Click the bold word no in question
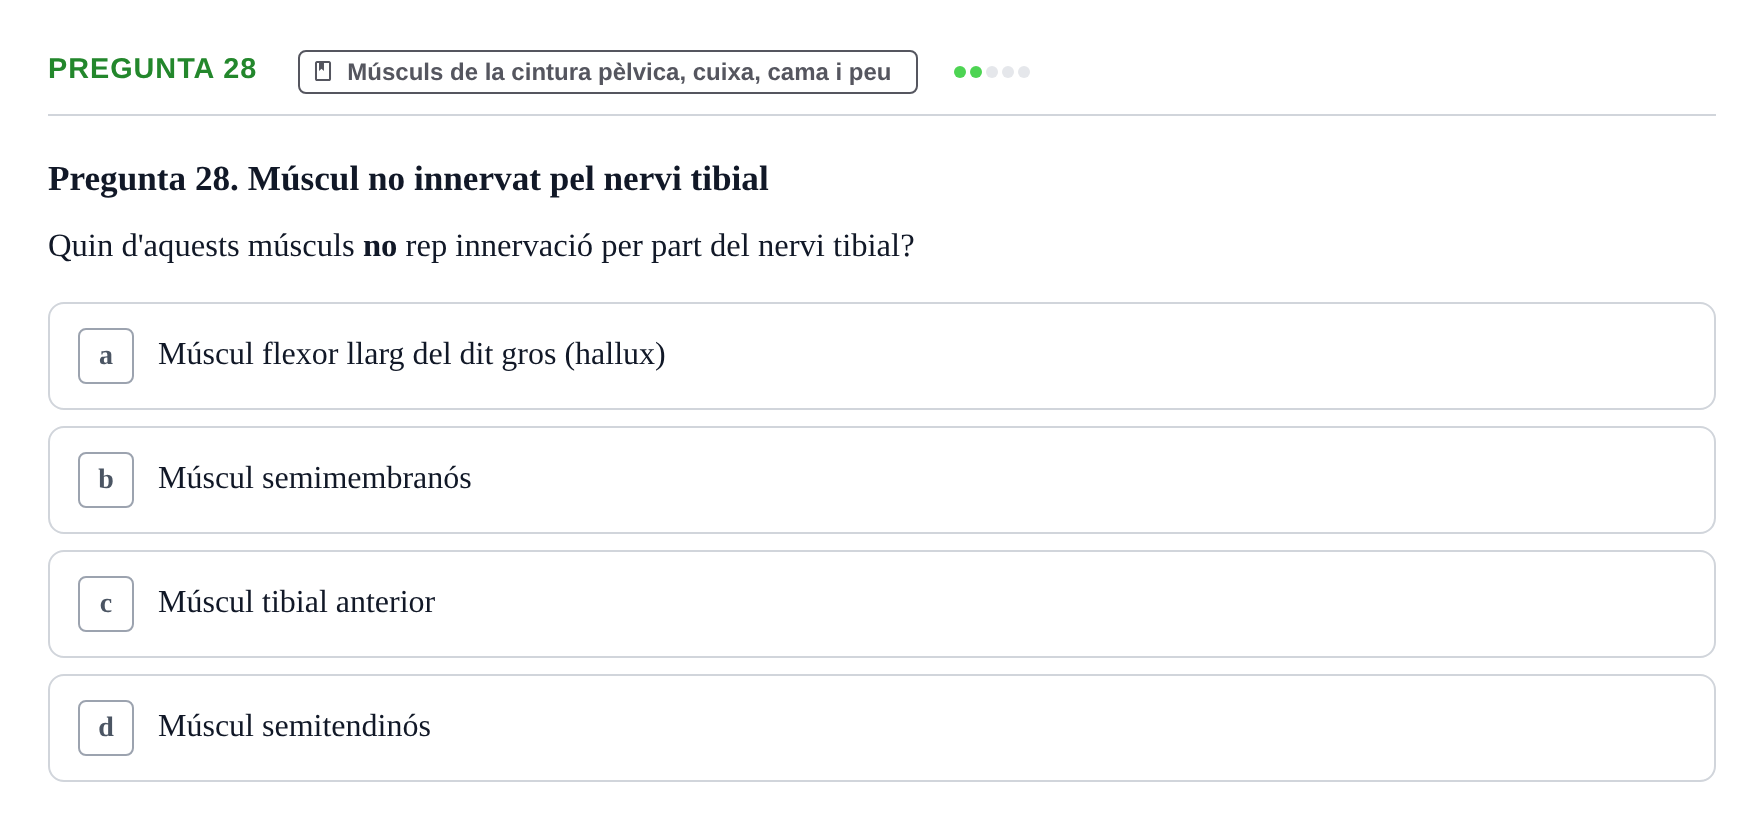The width and height of the screenshot is (1764, 832). click(x=380, y=246)
